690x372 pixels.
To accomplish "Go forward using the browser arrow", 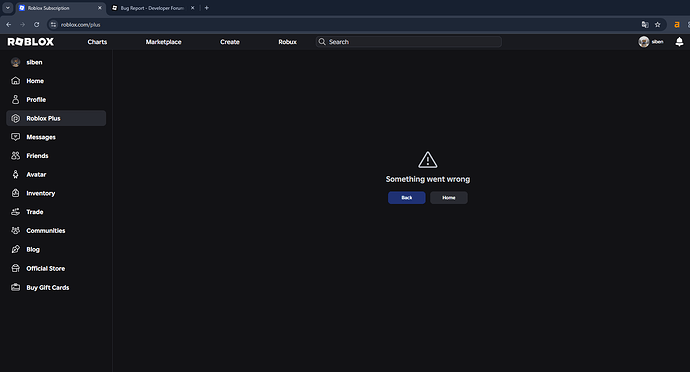I will tap(22, 25).
